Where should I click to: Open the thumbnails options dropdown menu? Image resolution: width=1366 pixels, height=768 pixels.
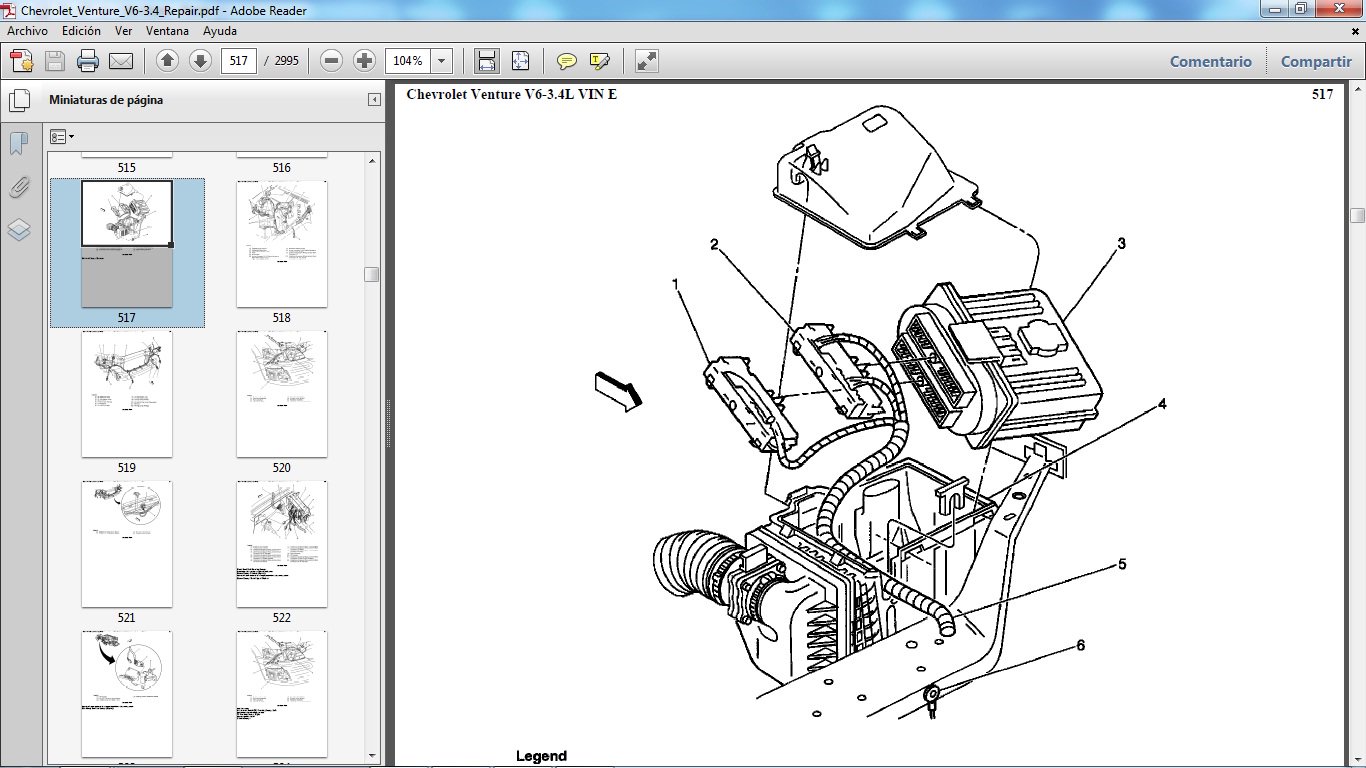click(62, 136)
